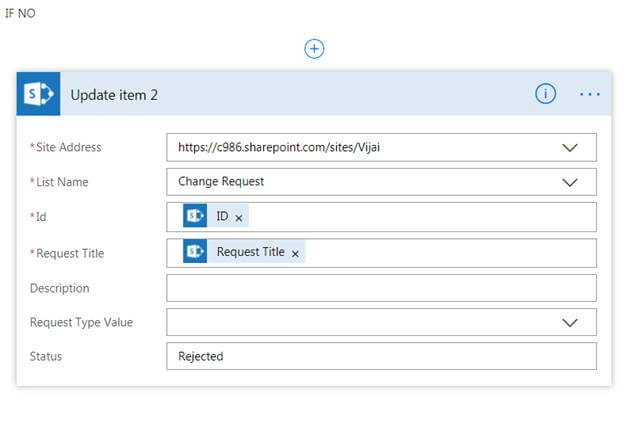
Task: Expand the Site Address dropdown arrow
Action: (x=570, y=148)
